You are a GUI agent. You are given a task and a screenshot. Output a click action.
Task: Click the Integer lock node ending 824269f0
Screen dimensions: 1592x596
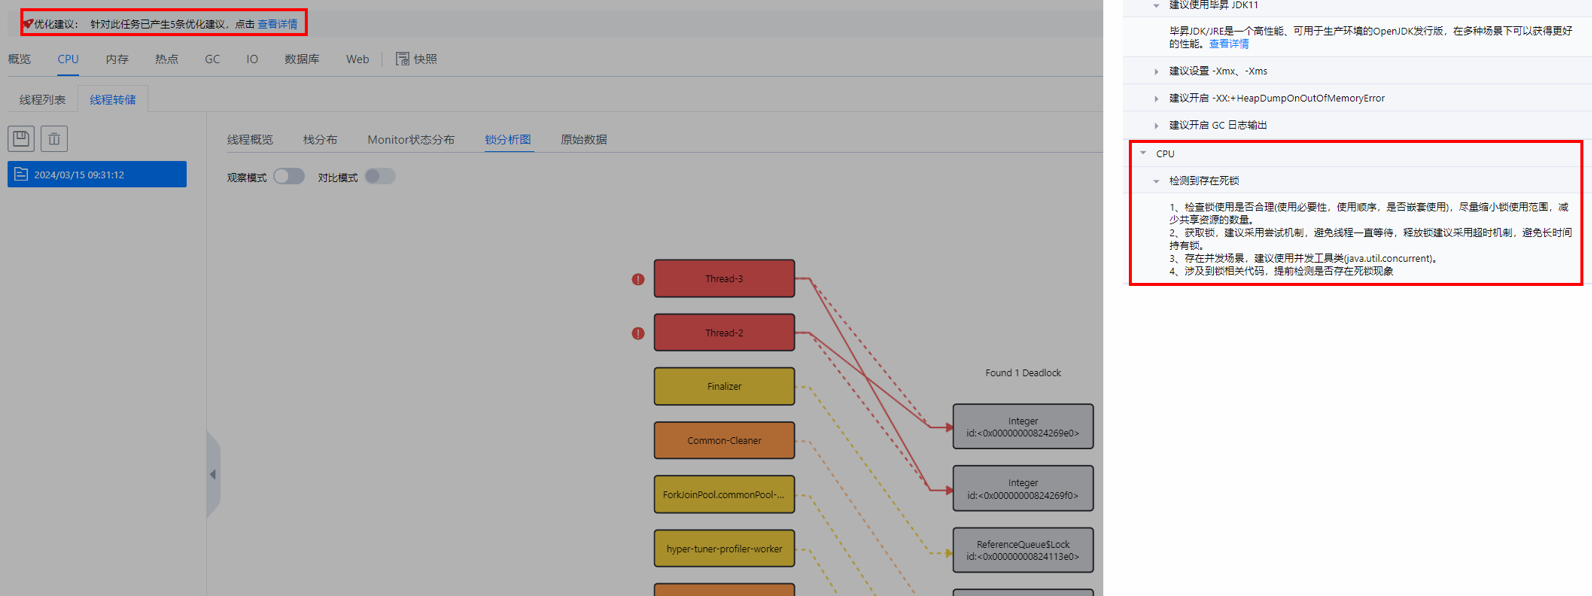[1023, 489]
